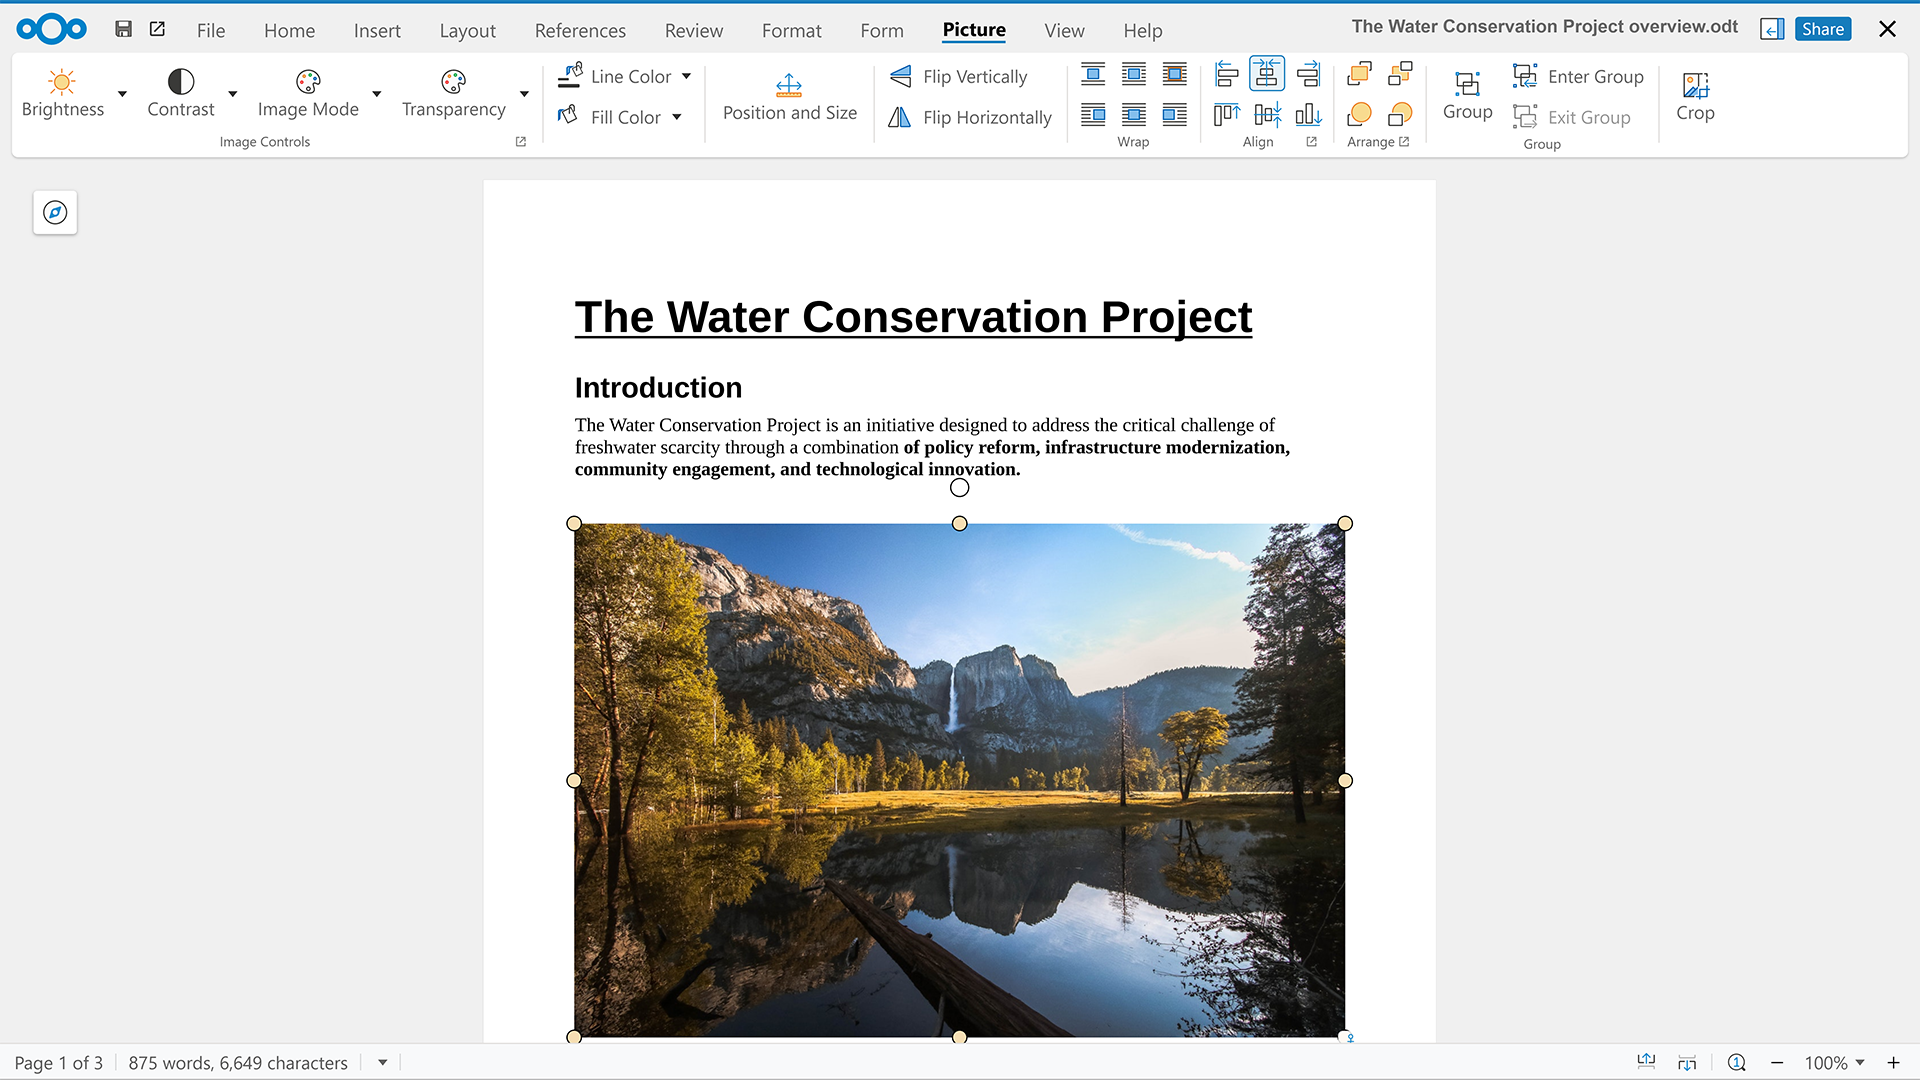This screenshot has width=1920, height=1080.
Task: Align the image to the left
Action: [1226, 74]
